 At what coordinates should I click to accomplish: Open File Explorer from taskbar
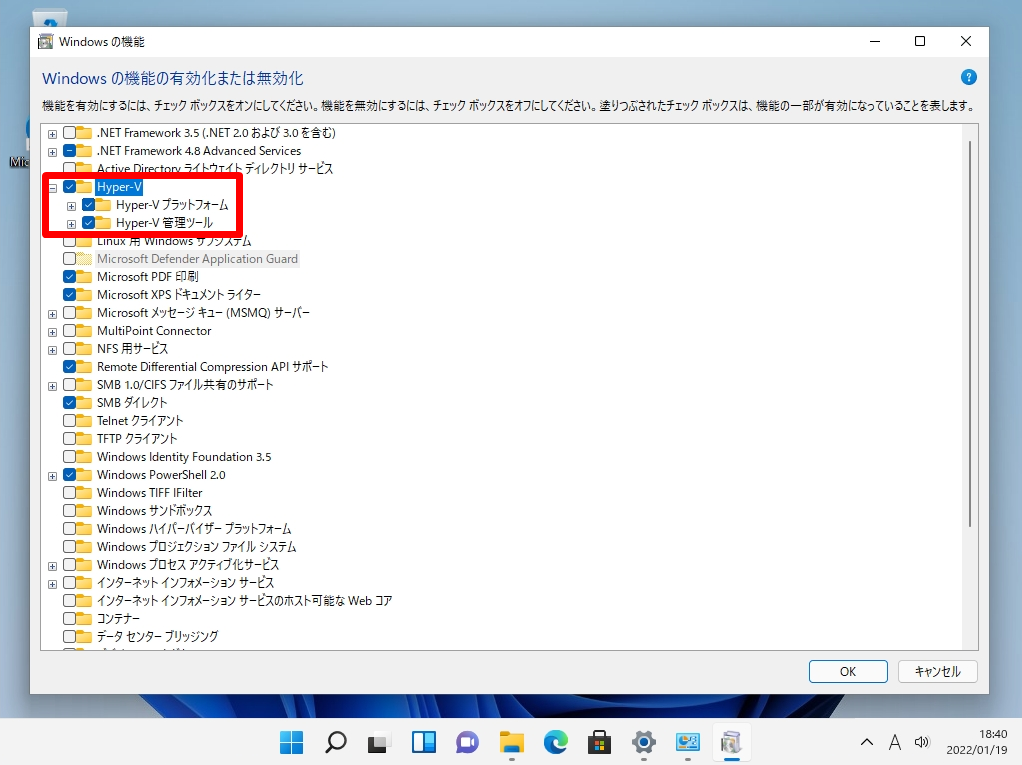512,742
